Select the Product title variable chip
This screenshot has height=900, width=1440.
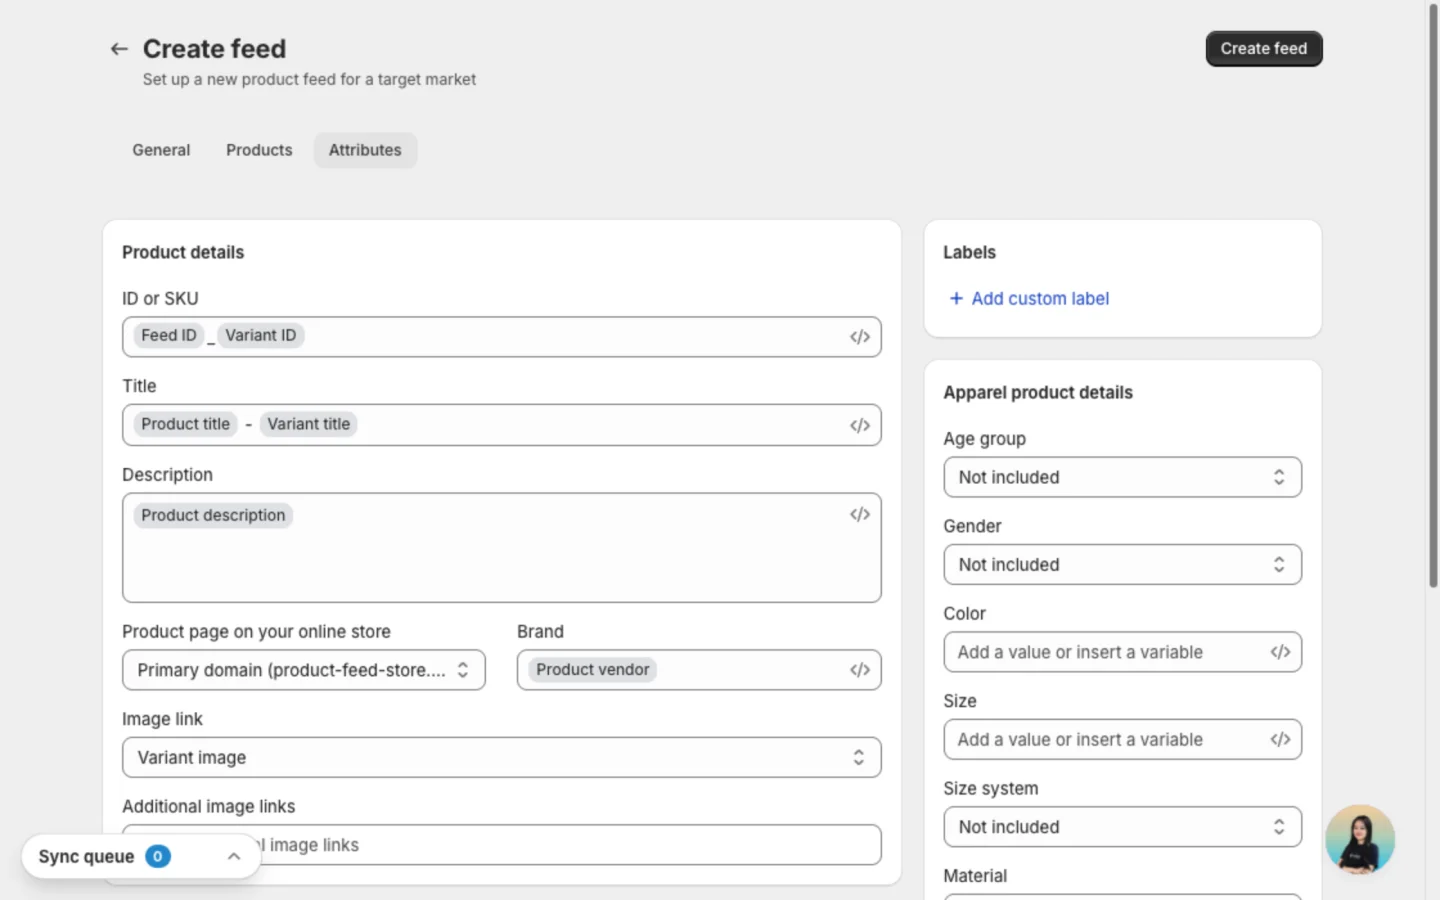[186, 424]
